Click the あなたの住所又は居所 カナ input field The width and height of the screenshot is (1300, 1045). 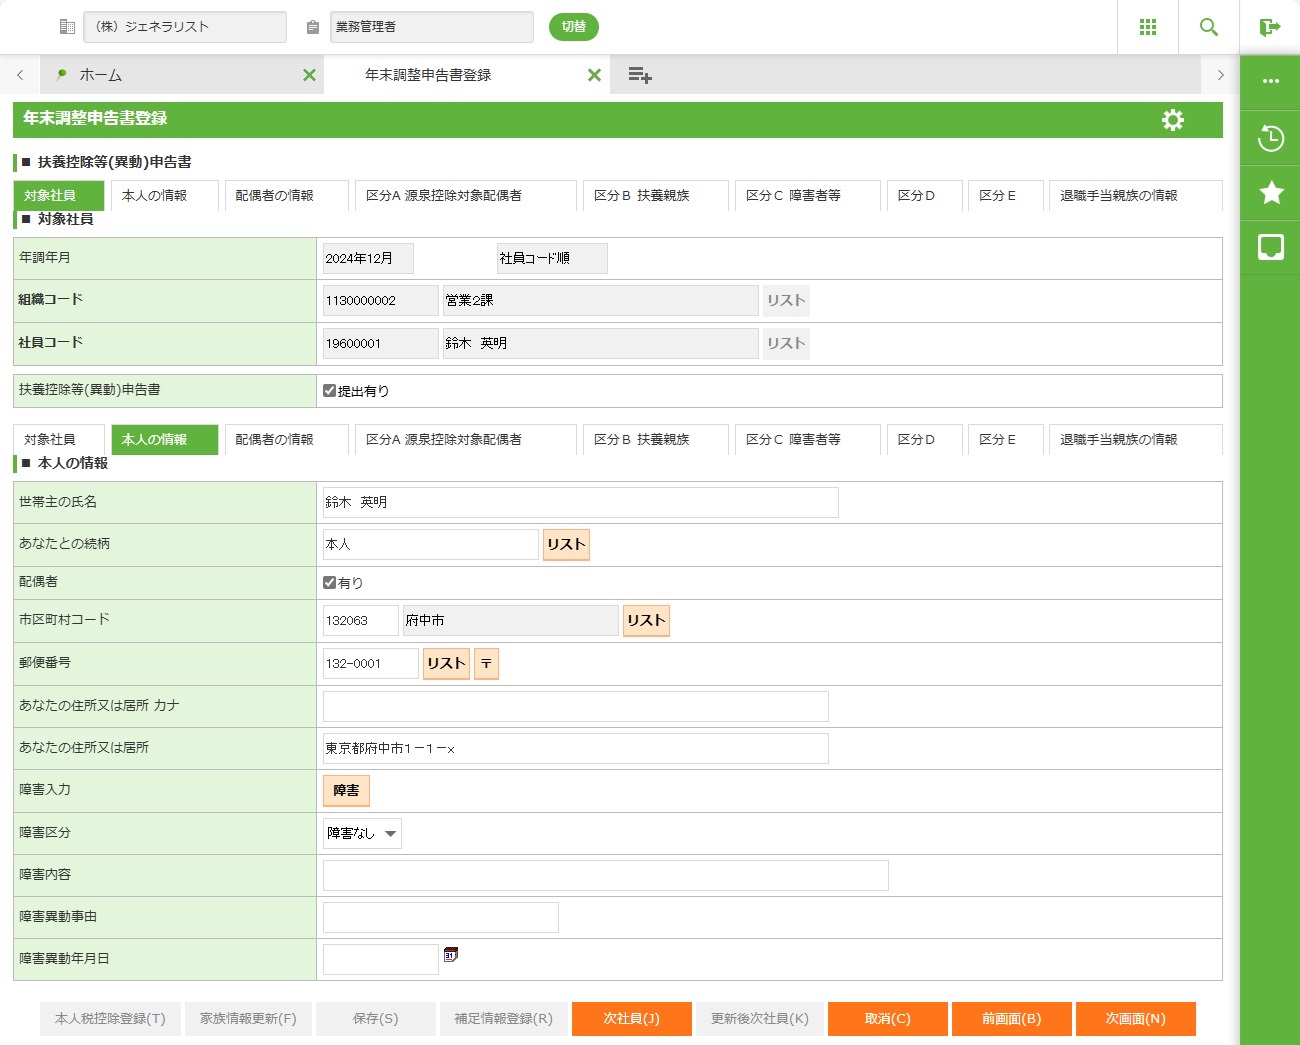pyautogui.click(x=575, y=706)
